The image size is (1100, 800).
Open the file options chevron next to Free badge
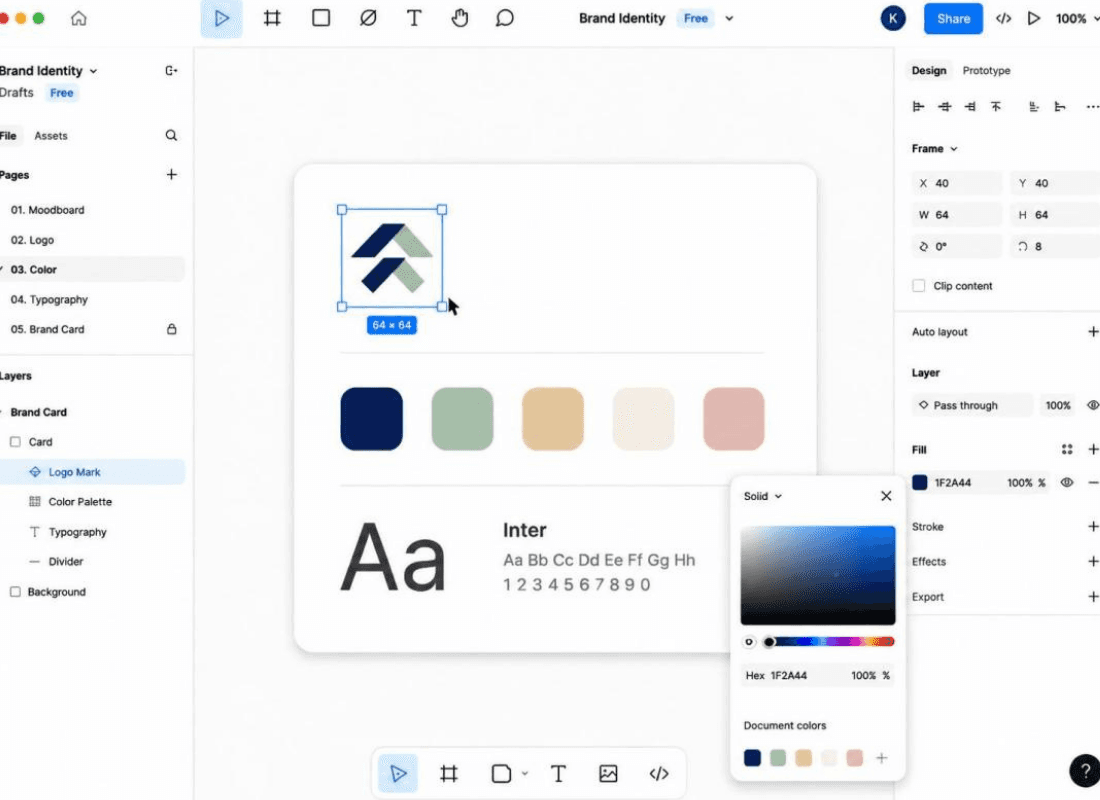click(729, 19)
